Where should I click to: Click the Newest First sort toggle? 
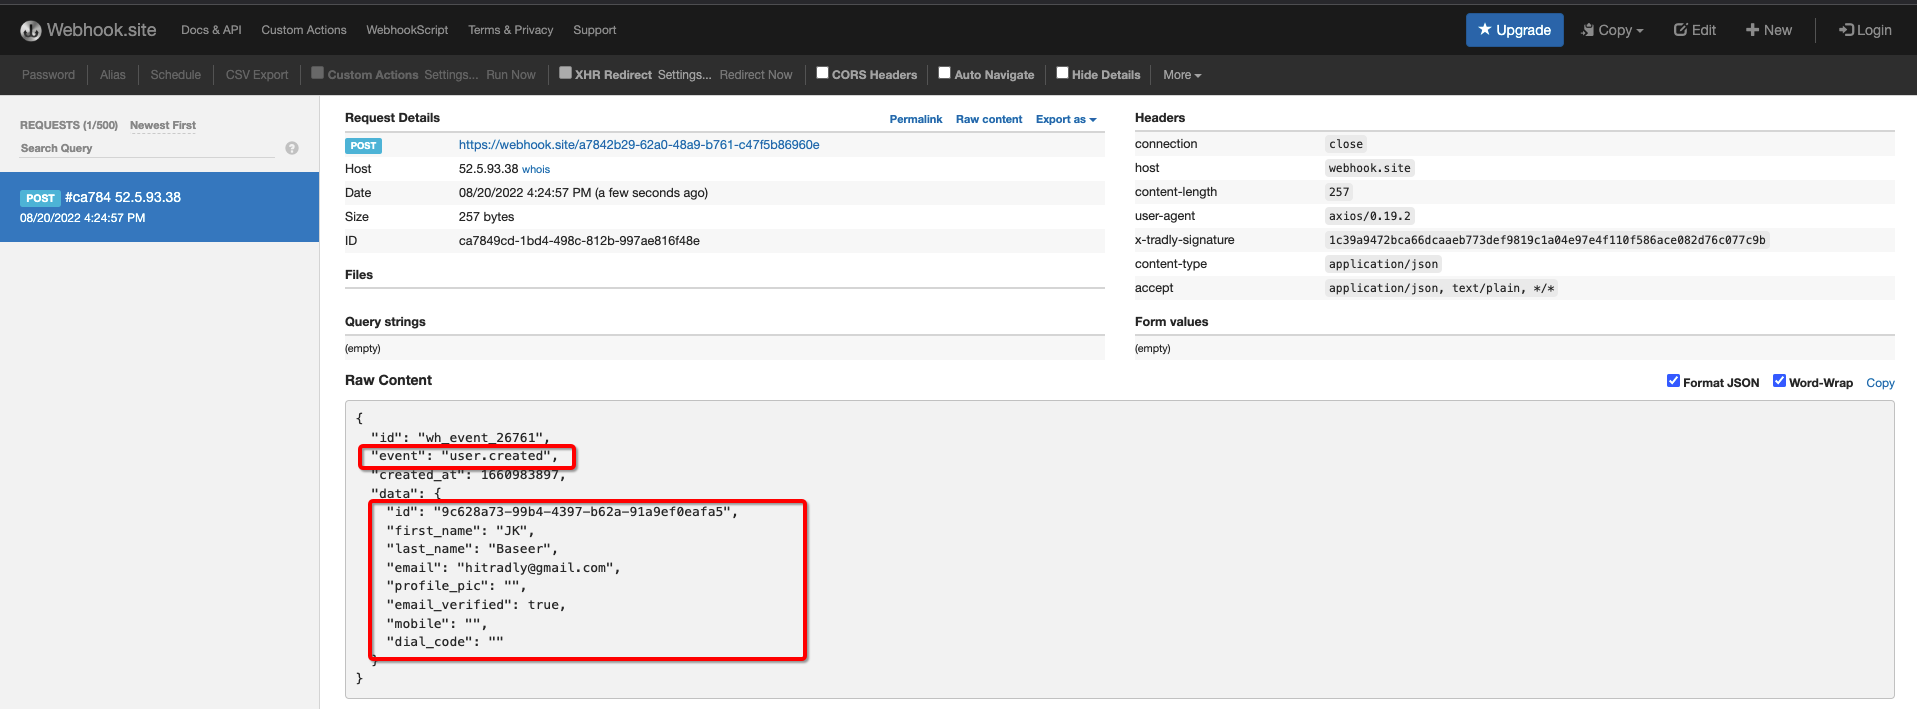click(163, 125)
